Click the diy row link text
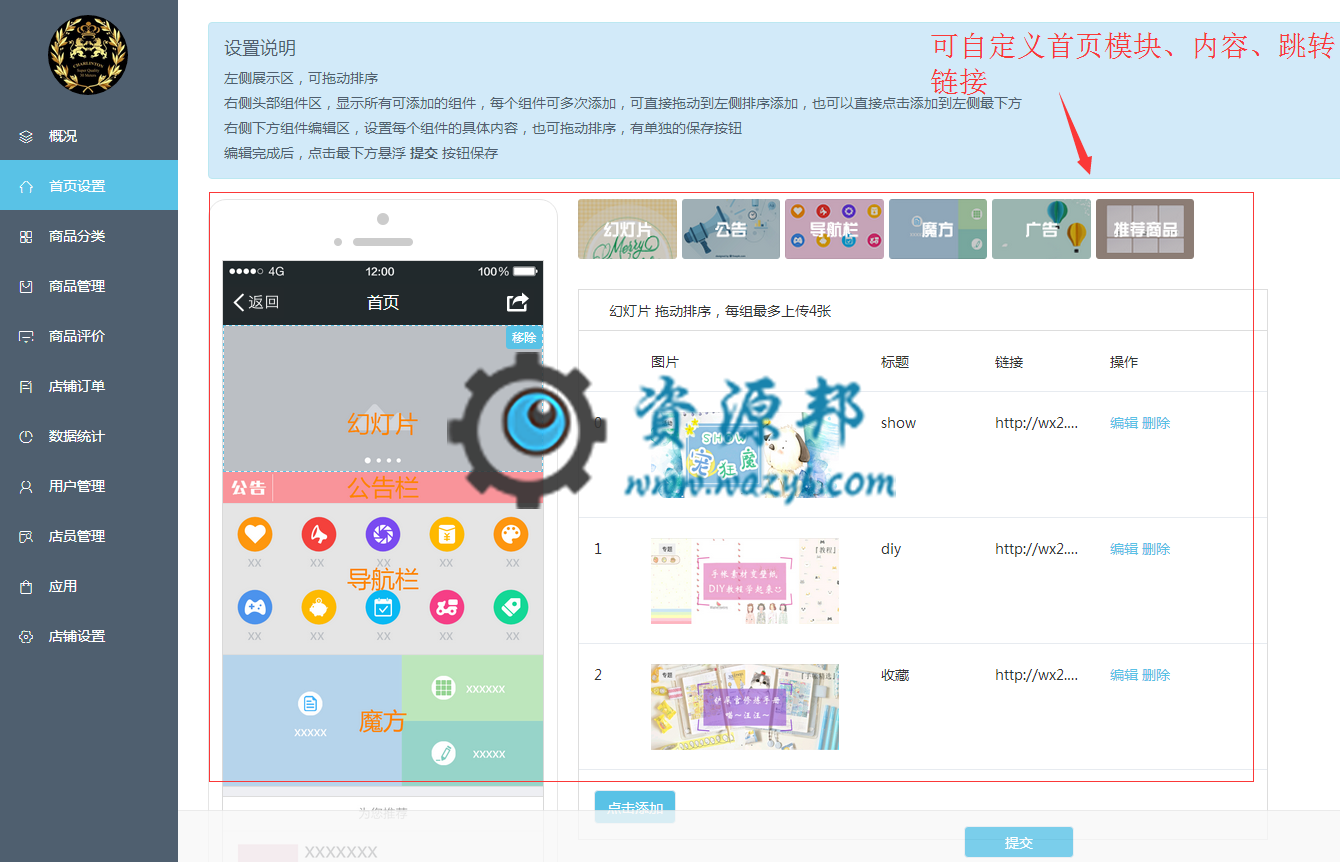 1036,549
